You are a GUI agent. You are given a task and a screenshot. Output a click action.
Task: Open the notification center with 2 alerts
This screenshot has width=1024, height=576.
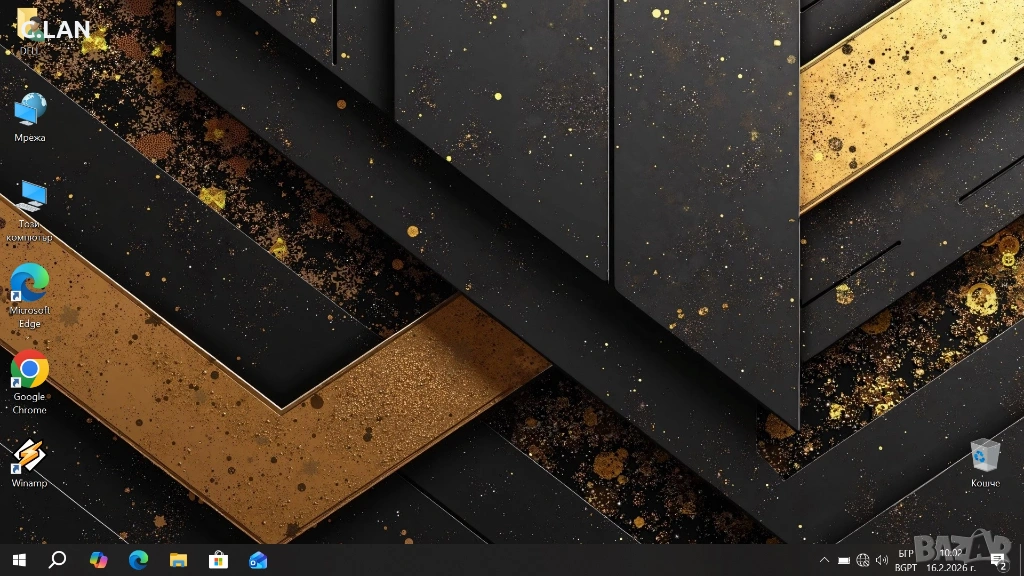click(x=997, y=560)
